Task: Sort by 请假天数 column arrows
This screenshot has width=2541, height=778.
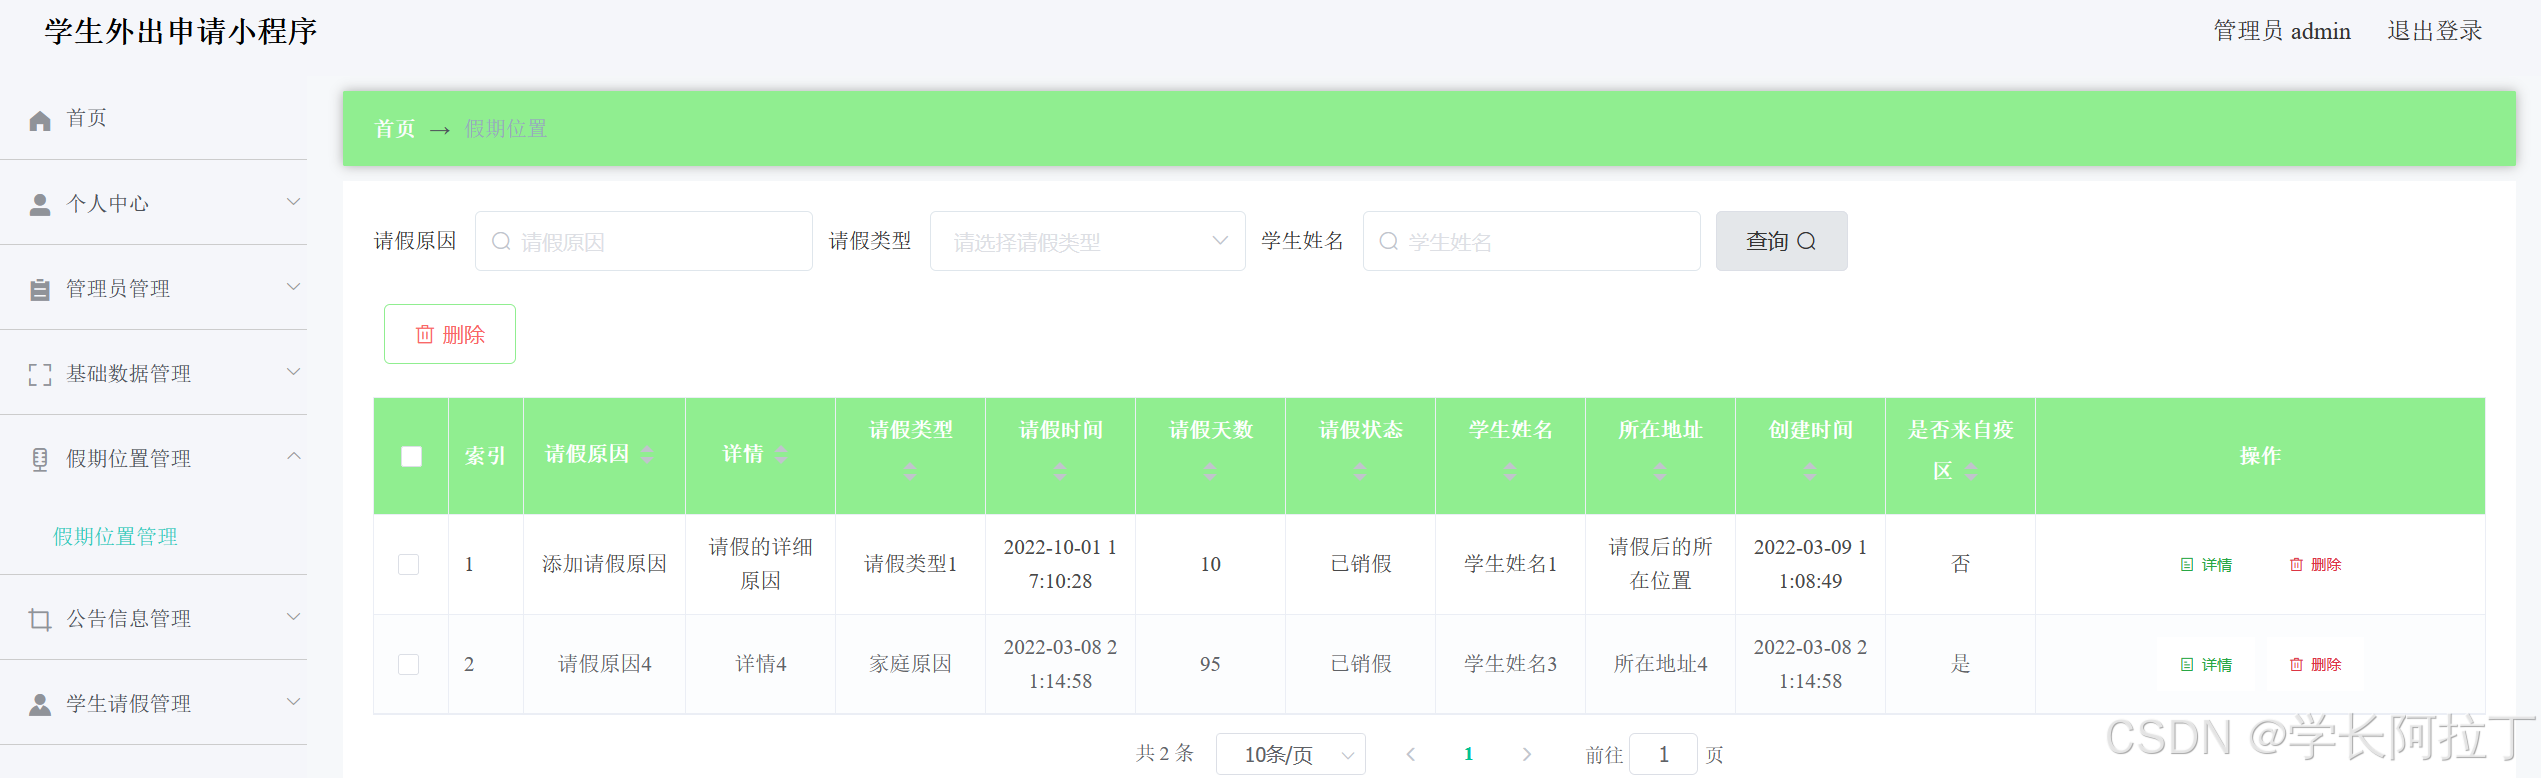Action: coord(1210,471)
